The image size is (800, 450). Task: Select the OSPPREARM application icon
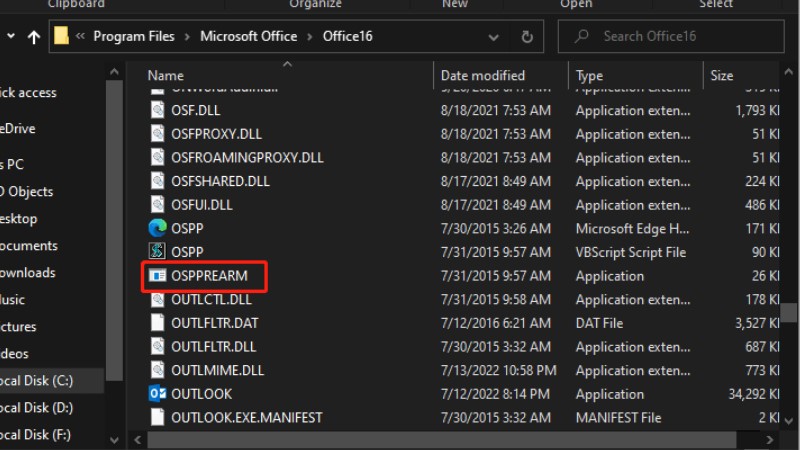click(x=157, y=275)
